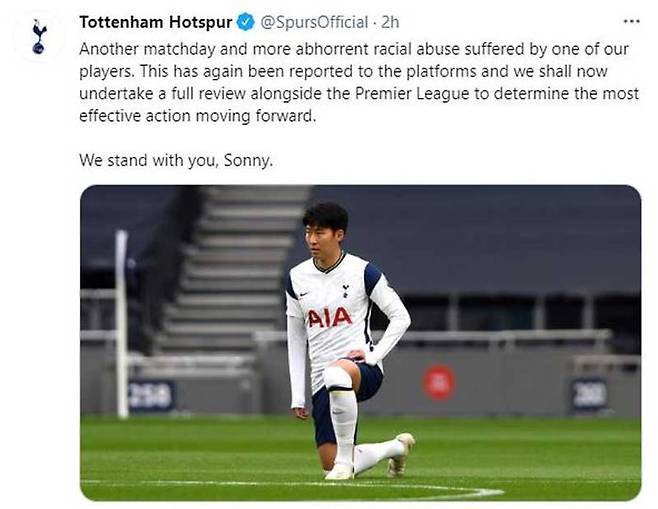Click the blurred section sign at photo right
This screenshot has height=509, width=658.
[589, 394]
